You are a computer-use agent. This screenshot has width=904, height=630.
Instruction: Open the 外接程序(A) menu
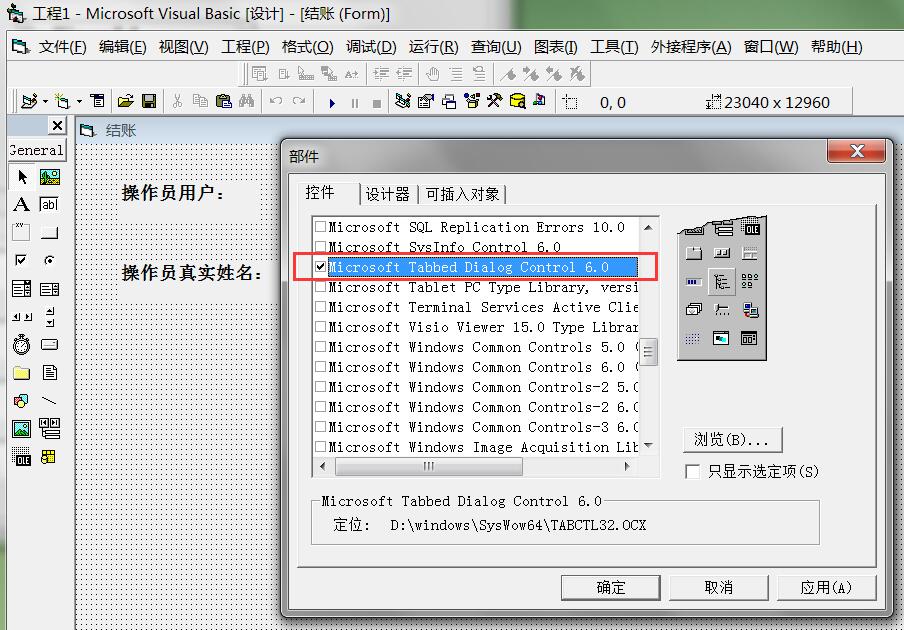(x=691, y=47)
